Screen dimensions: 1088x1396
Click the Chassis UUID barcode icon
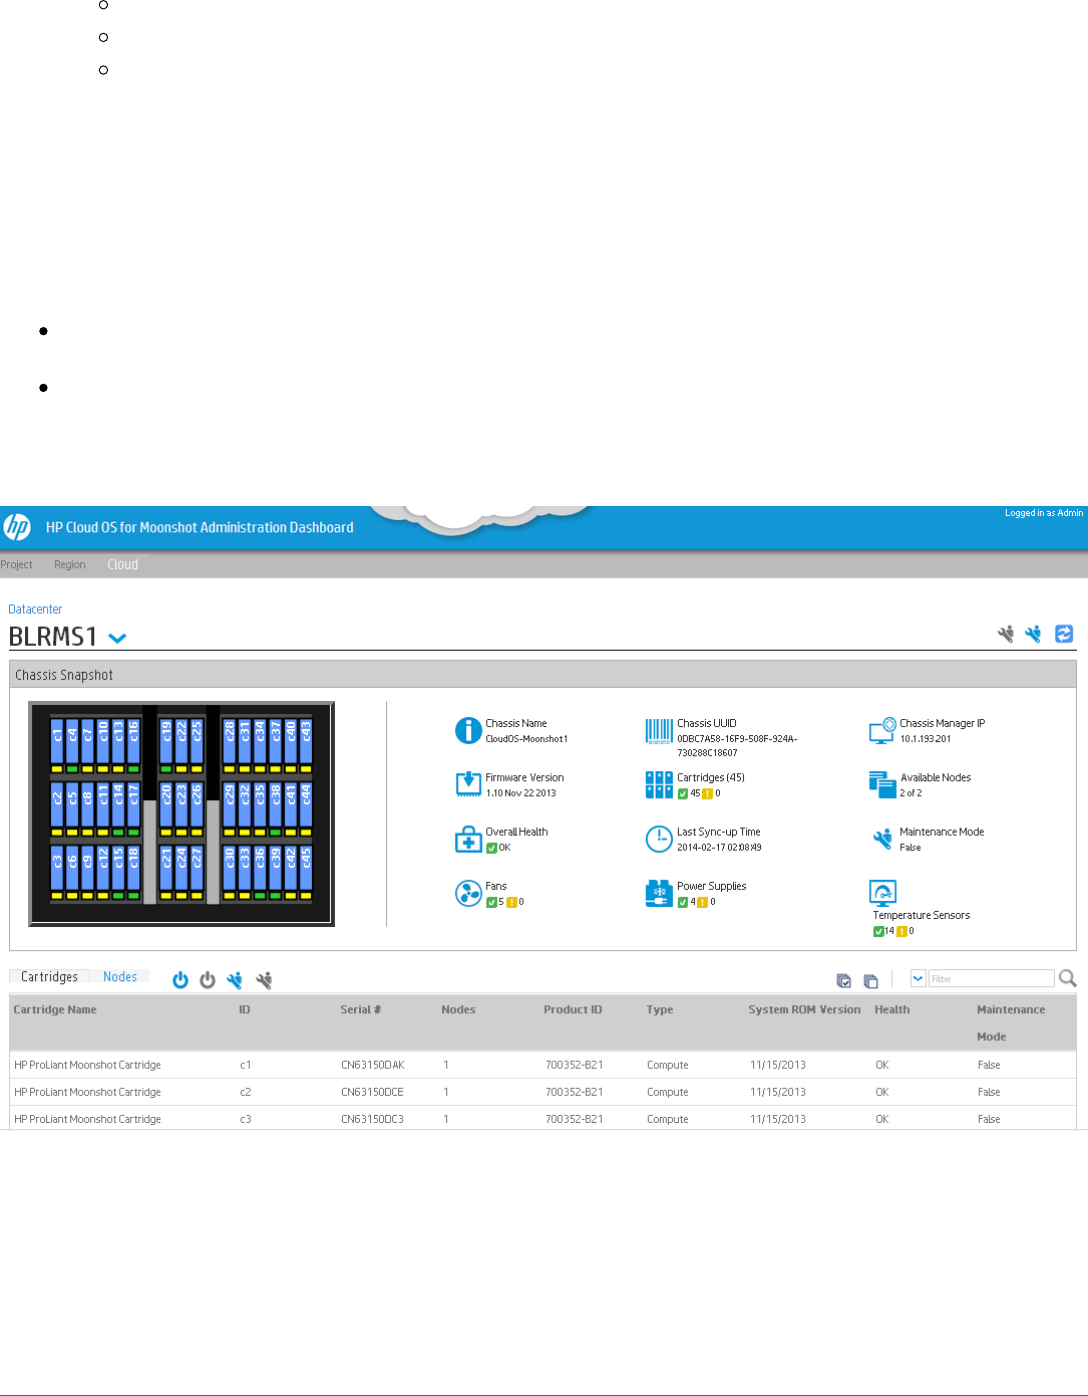coord(659,732)
